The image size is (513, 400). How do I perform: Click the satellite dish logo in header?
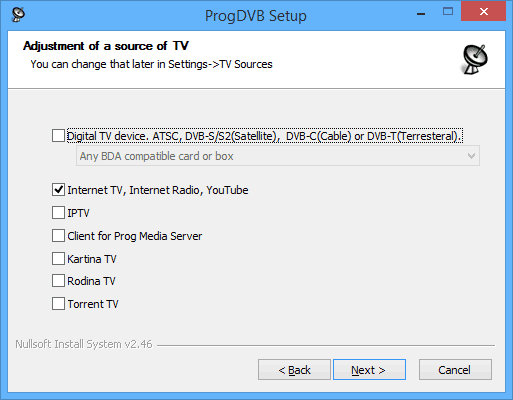click(475, 60)
